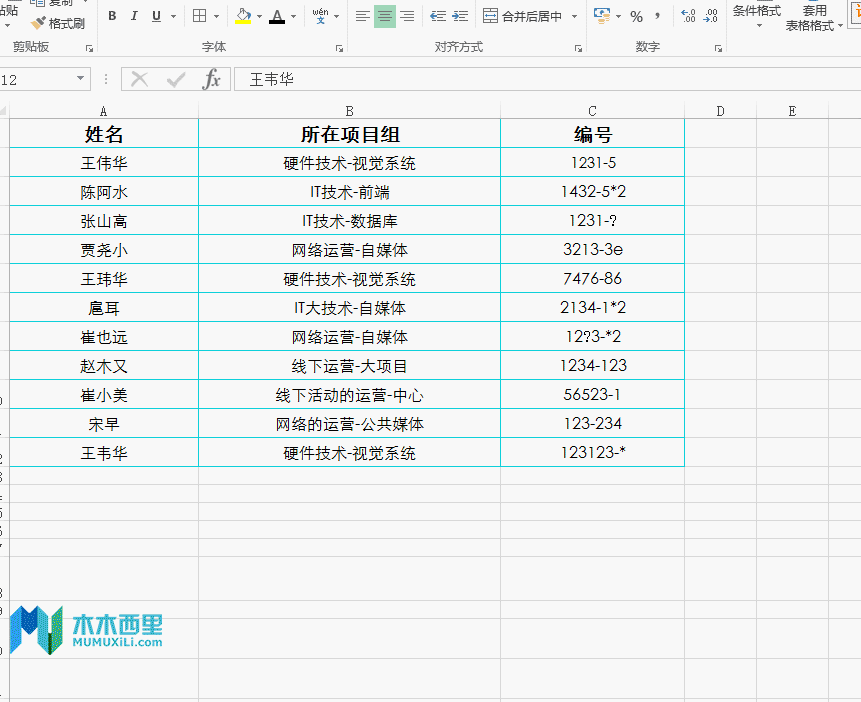The height and width of the screenshot is (702, 861).
Task: Select cell 网络的运营-公共媒体
Action: coord(349,424)
